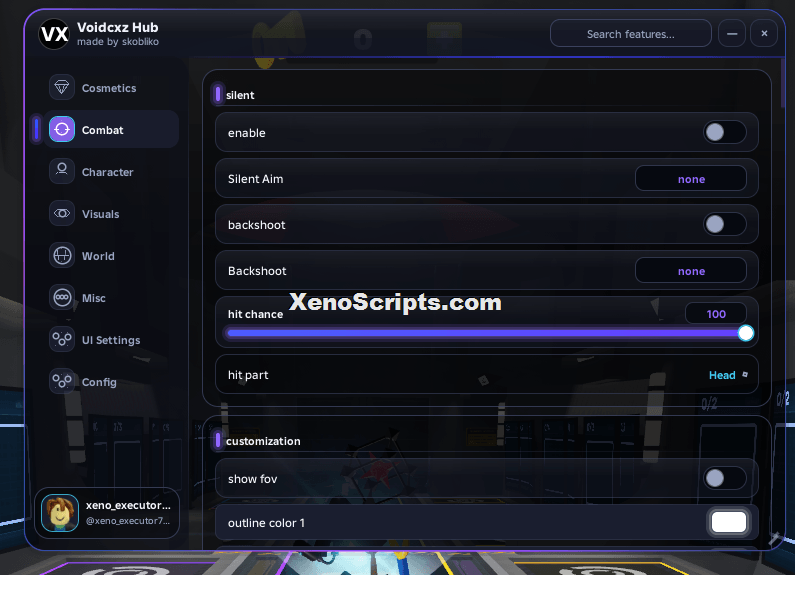Click the Config icon
The height and width of the screenshot is (605, 795).
pyautogui.click(x=62, y=382)
